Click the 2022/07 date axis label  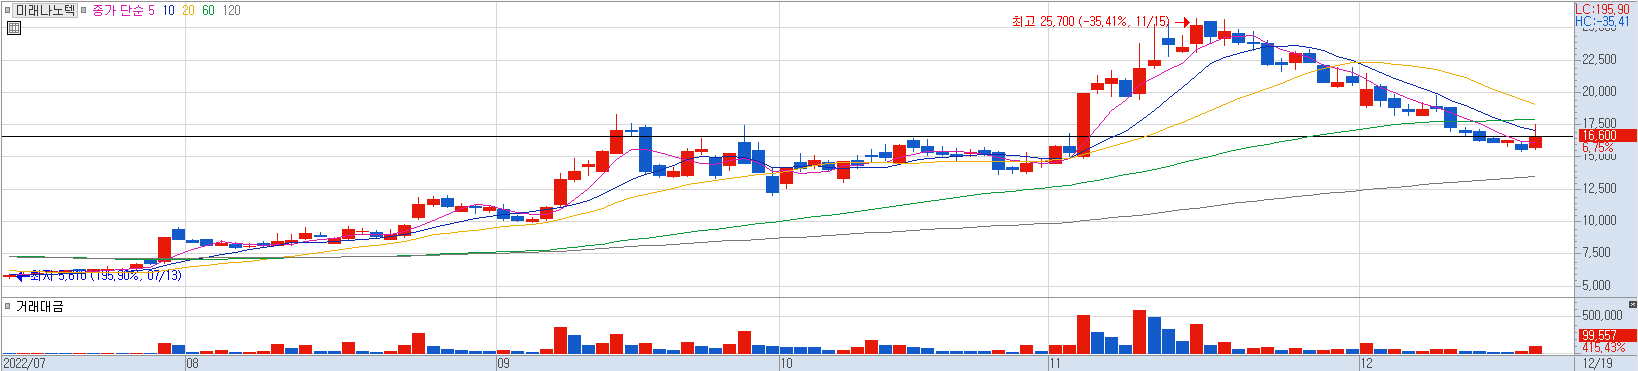pyautogui.click(x=24, y=363)
